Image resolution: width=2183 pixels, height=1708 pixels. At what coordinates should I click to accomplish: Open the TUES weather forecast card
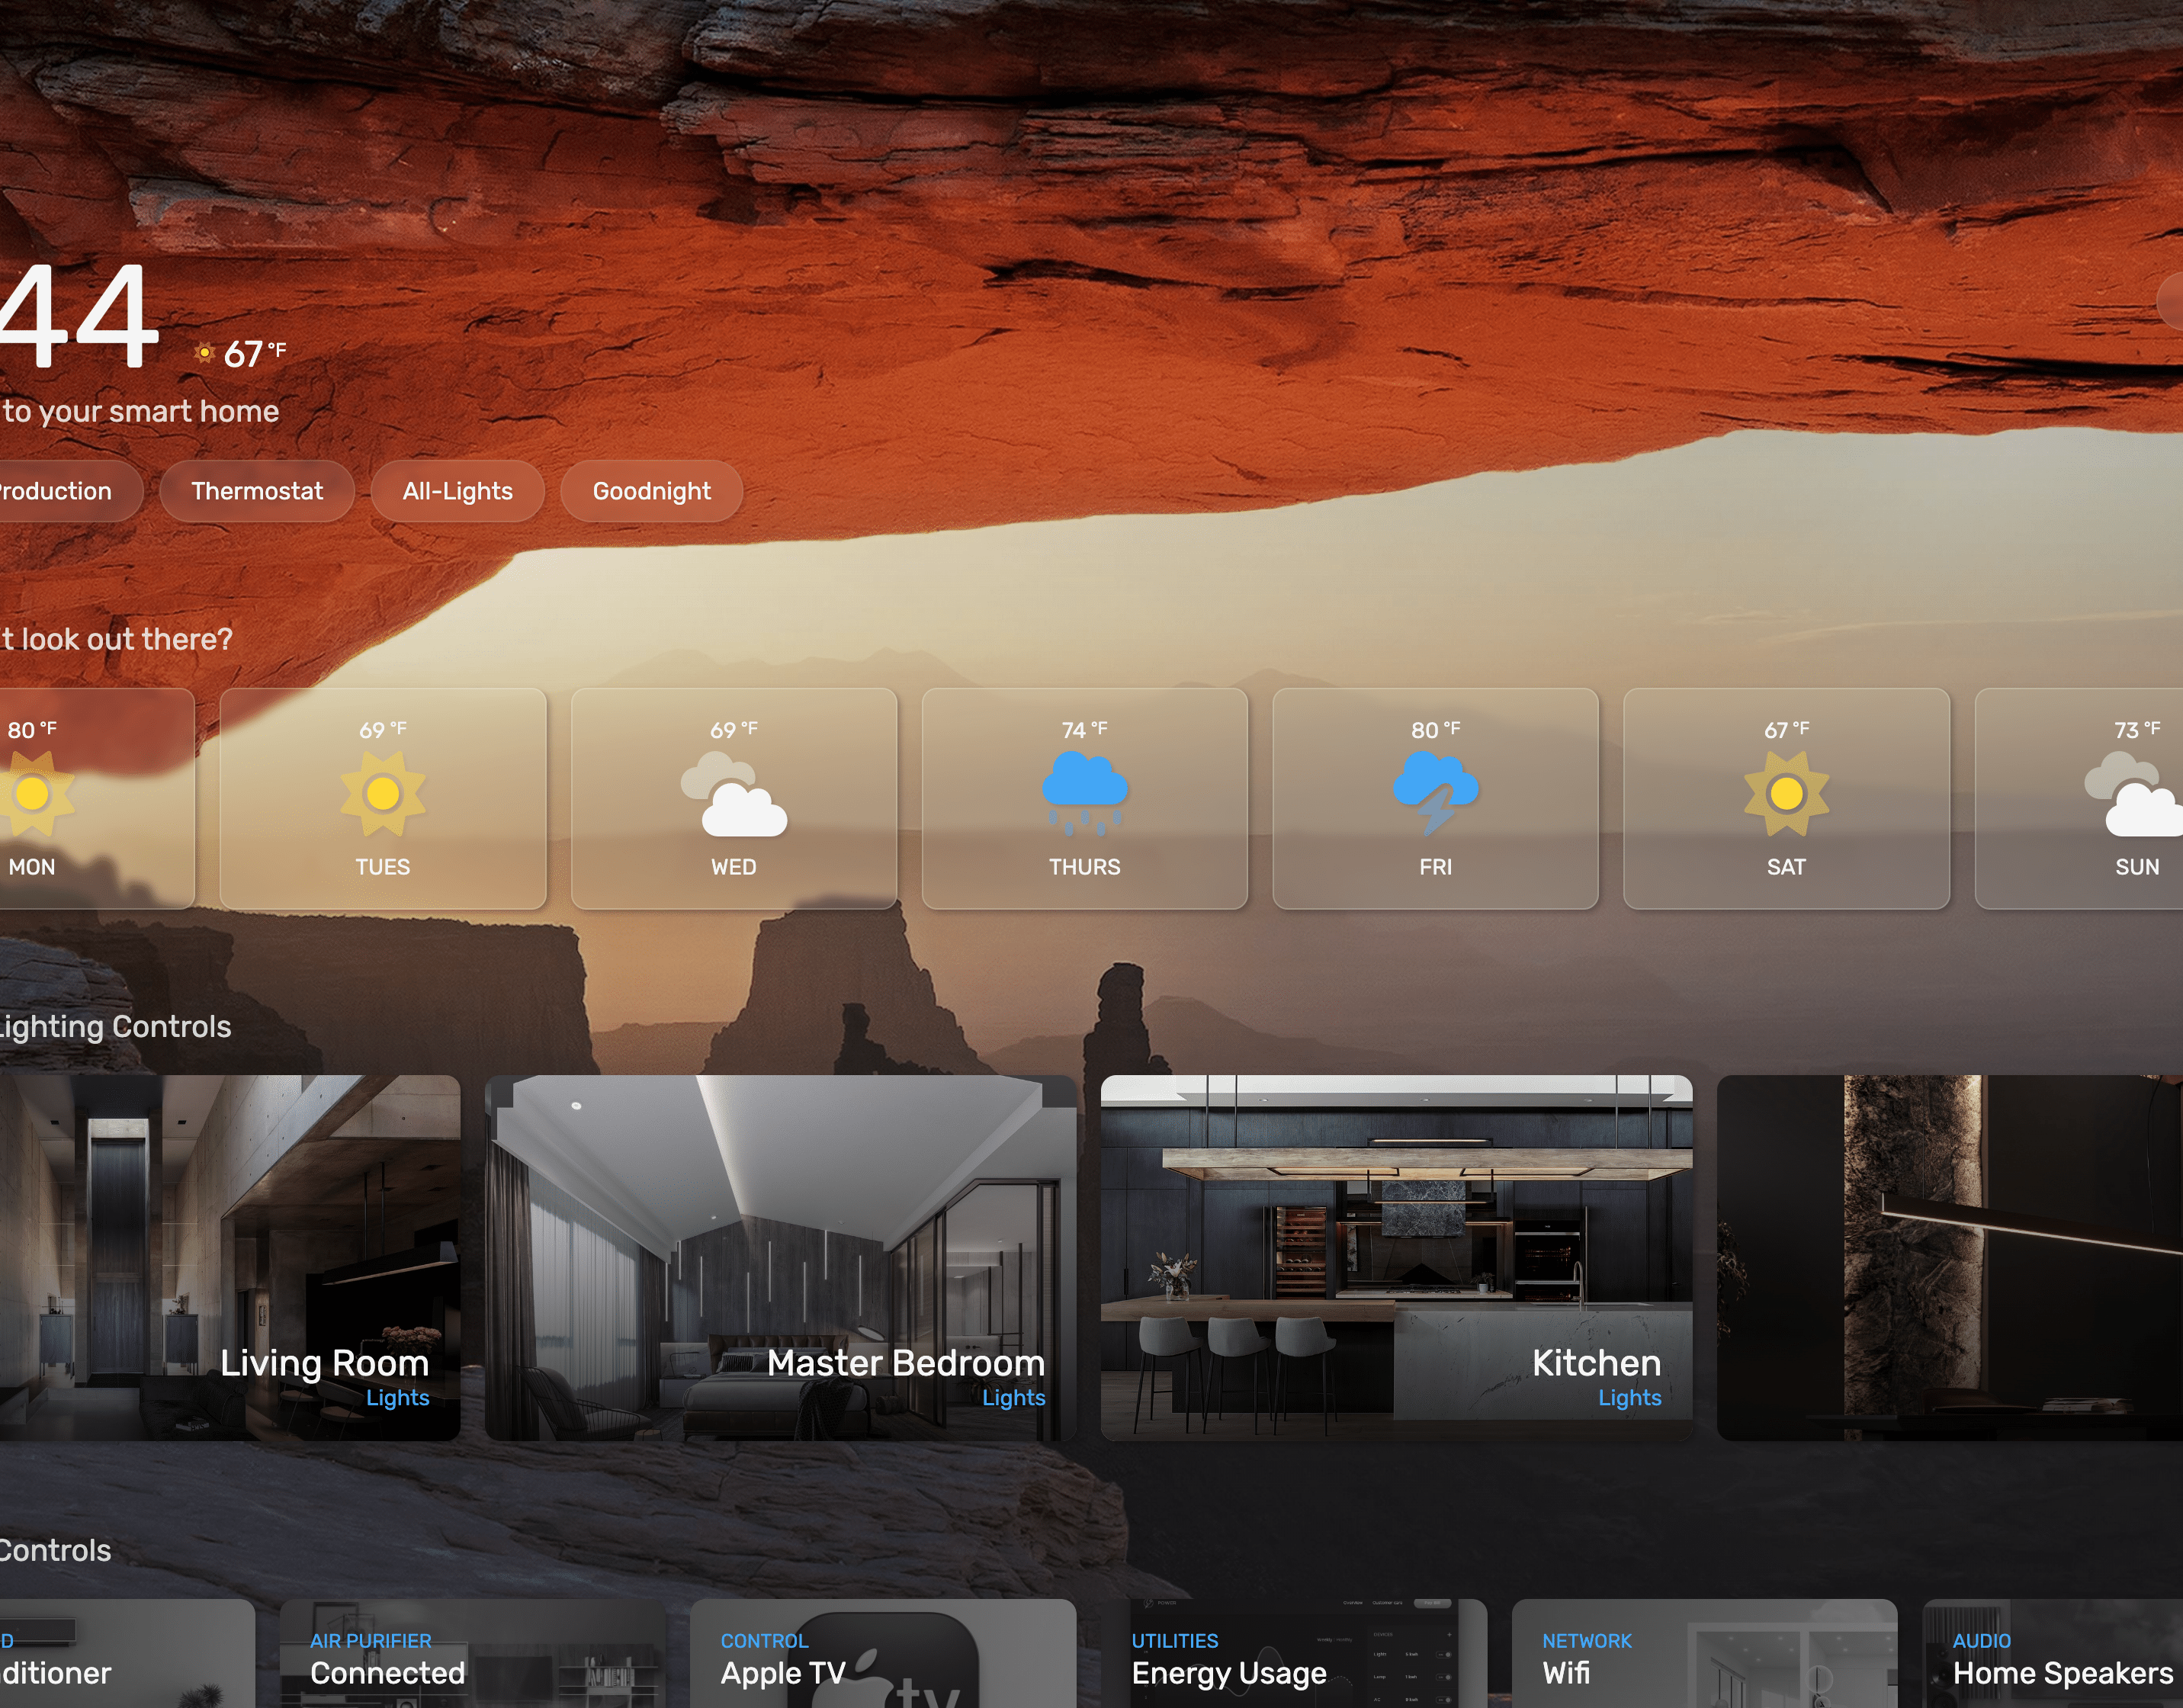pyautogui.click(x=383, y=798)
